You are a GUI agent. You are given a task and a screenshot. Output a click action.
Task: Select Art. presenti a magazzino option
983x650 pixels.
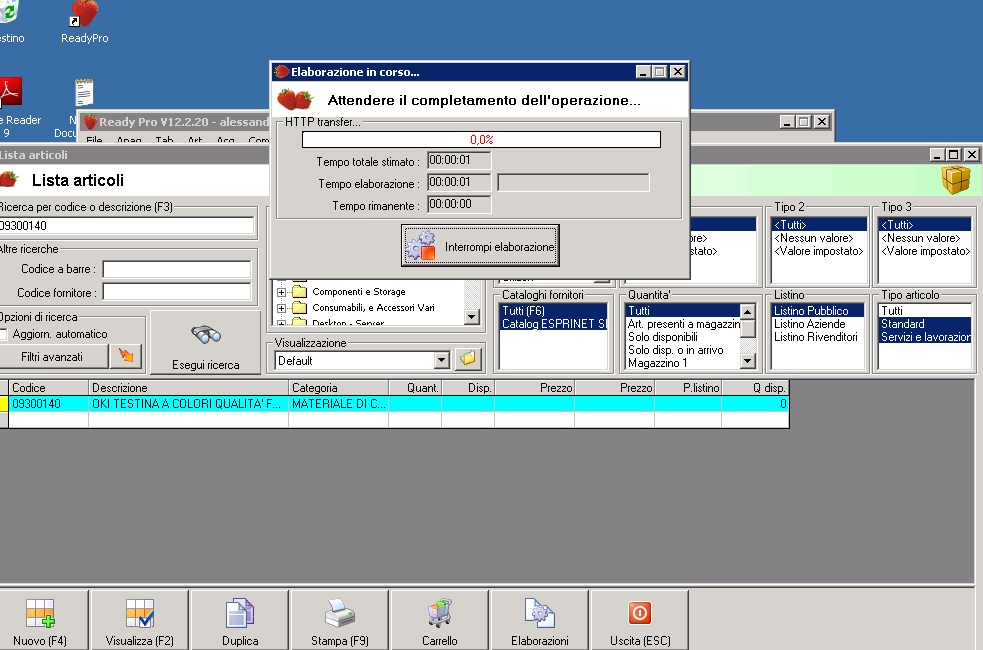tap(683, 323)
